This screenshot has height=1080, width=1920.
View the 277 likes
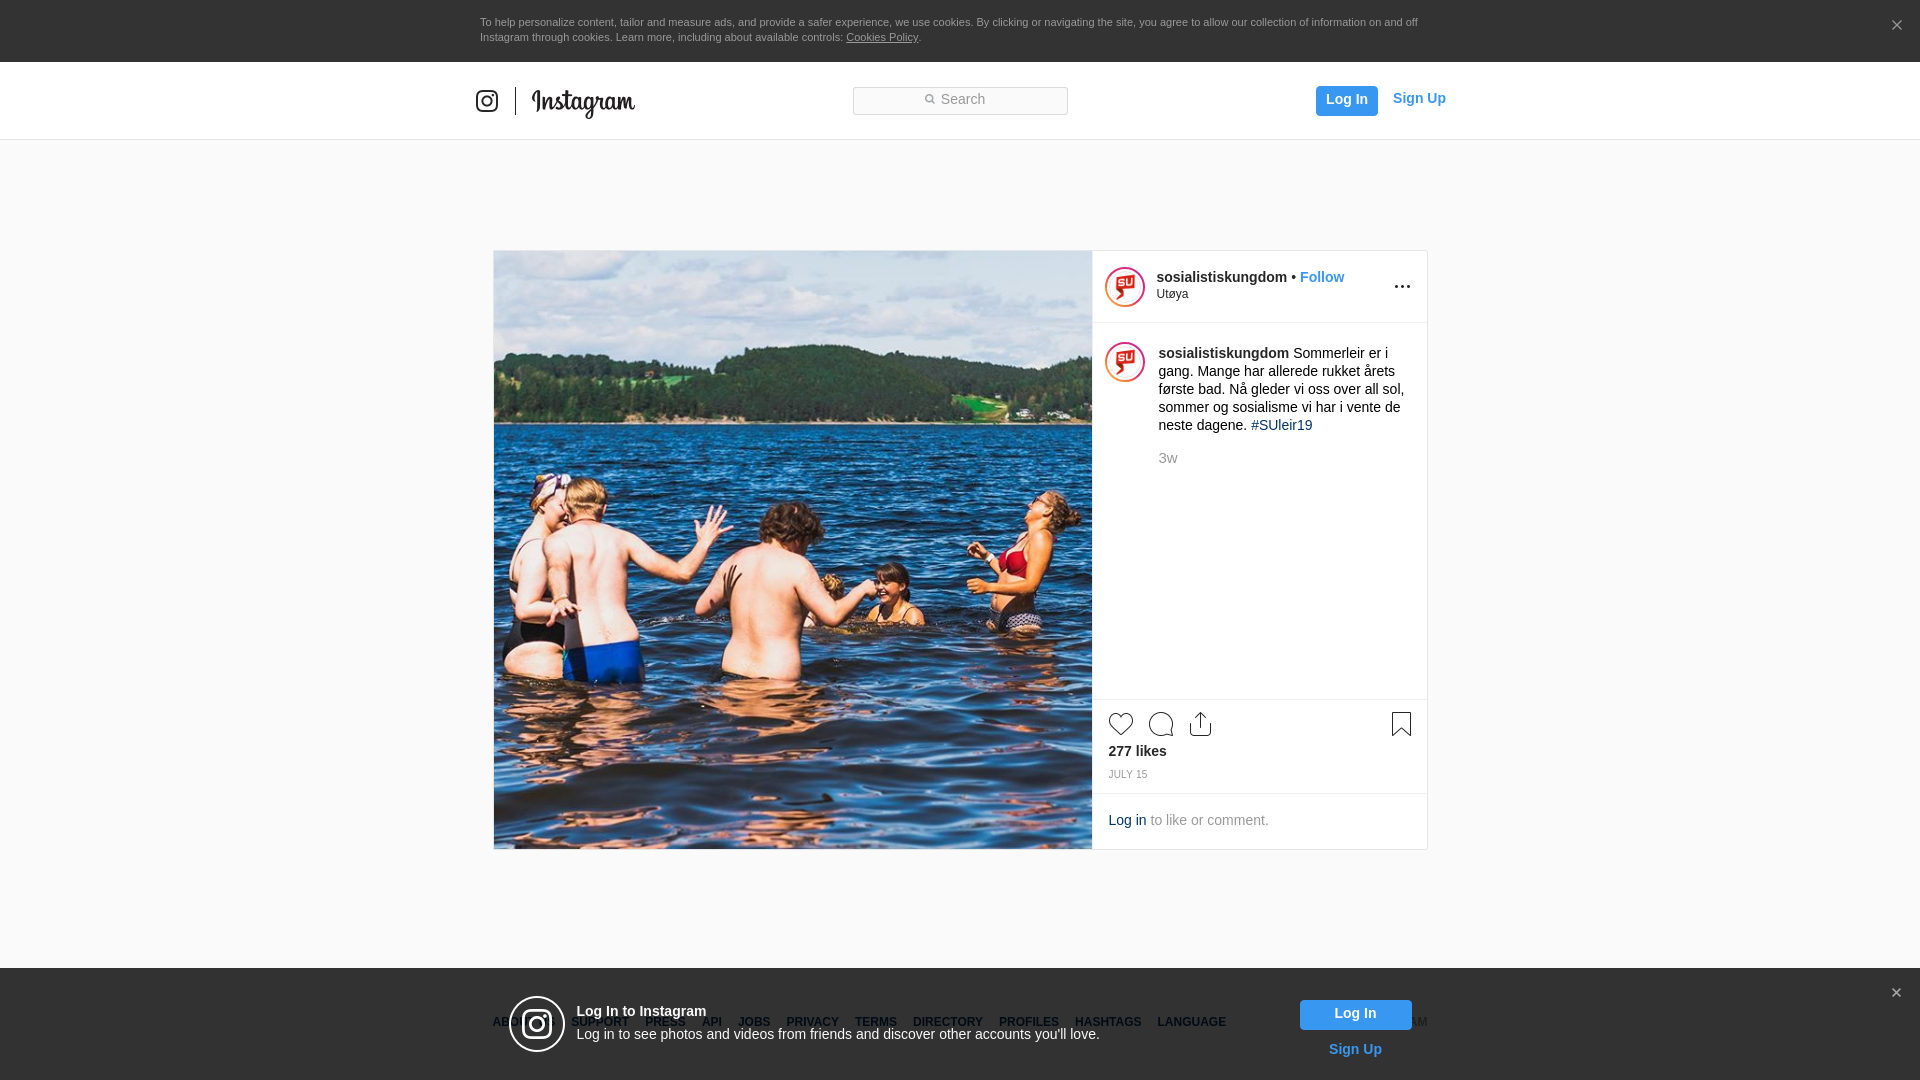click(1137, 751)
